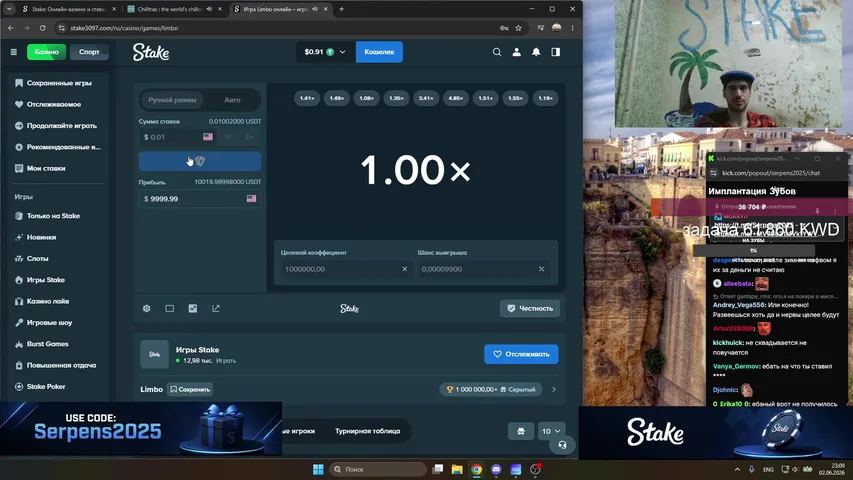Bookmark the page with star icon

click(x=518, y=28)
